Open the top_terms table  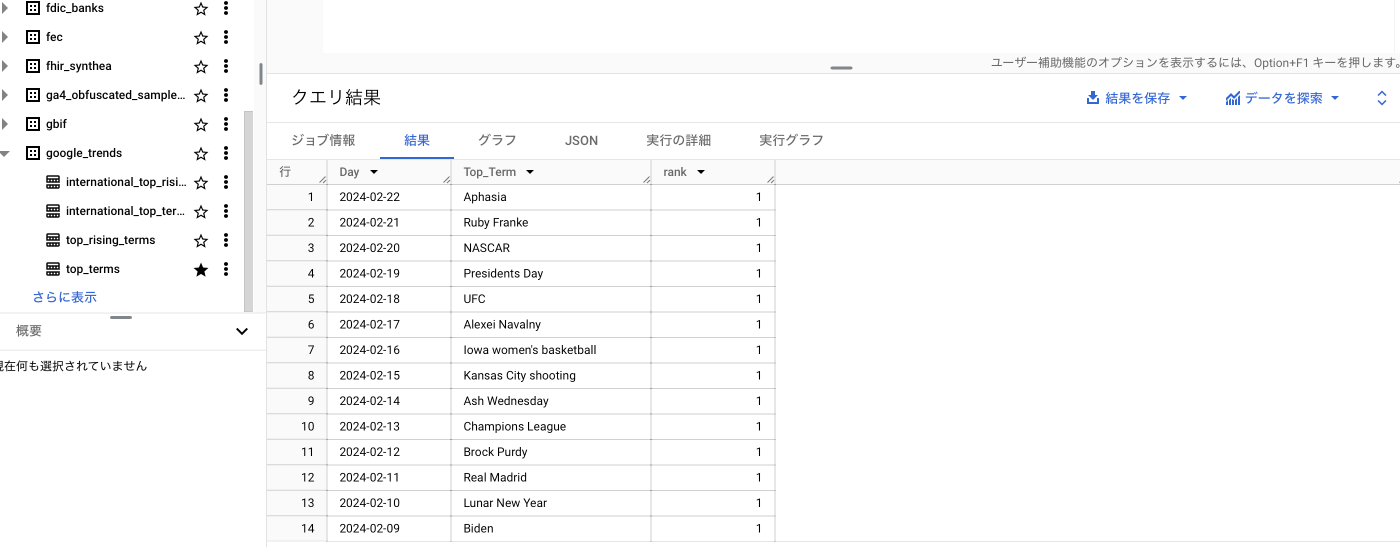click(93, 269)
